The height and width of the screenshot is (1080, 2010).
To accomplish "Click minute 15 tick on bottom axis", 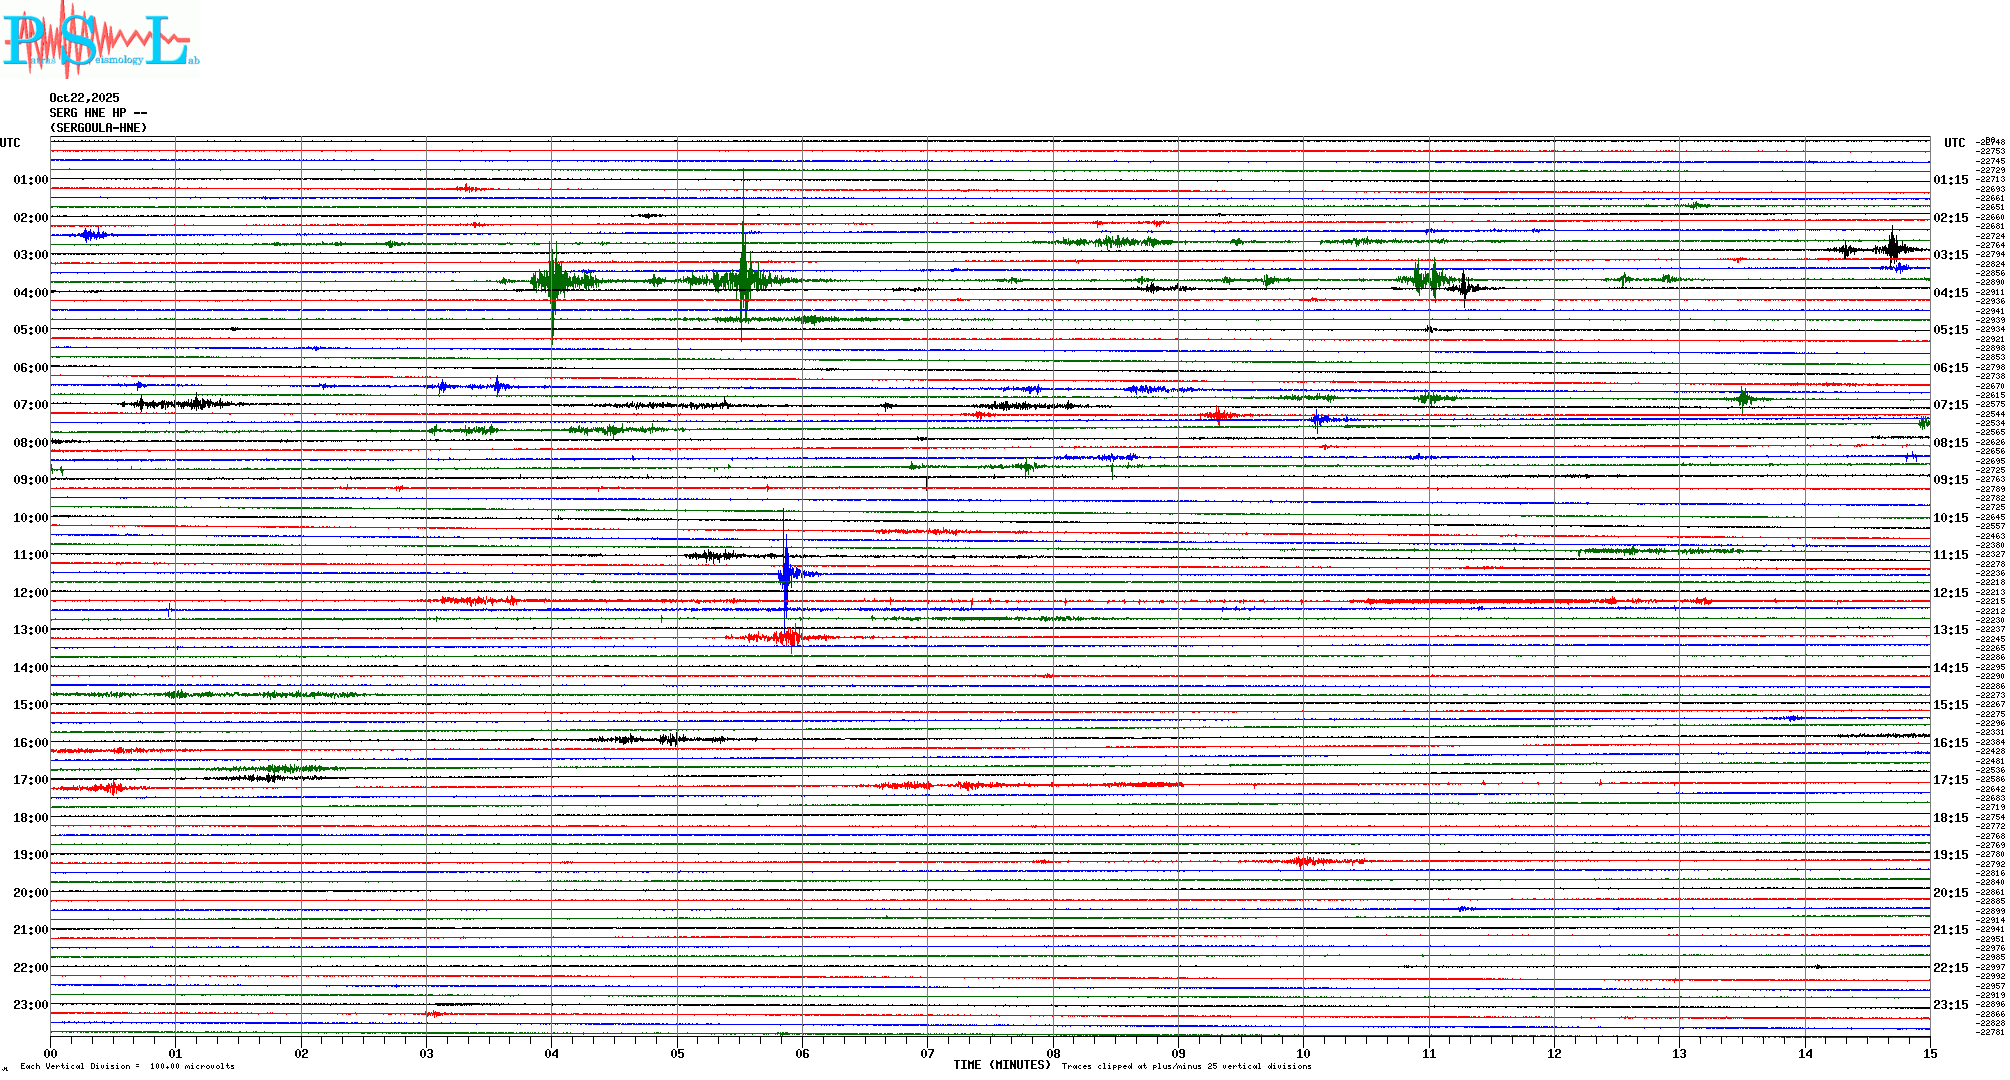I will tap(1929, 1053).
